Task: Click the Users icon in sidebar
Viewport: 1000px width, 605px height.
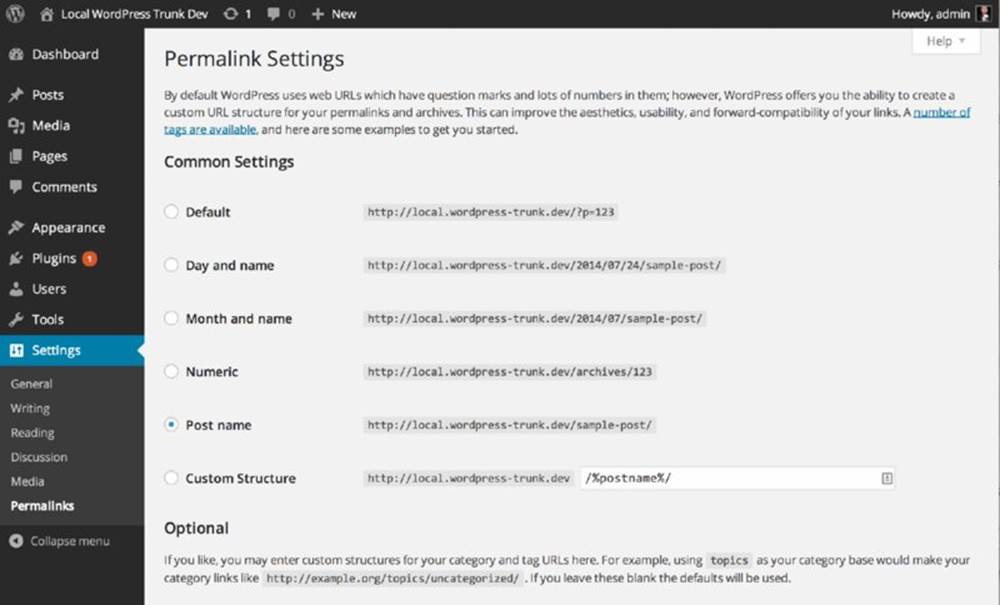Action: [17, 289]
